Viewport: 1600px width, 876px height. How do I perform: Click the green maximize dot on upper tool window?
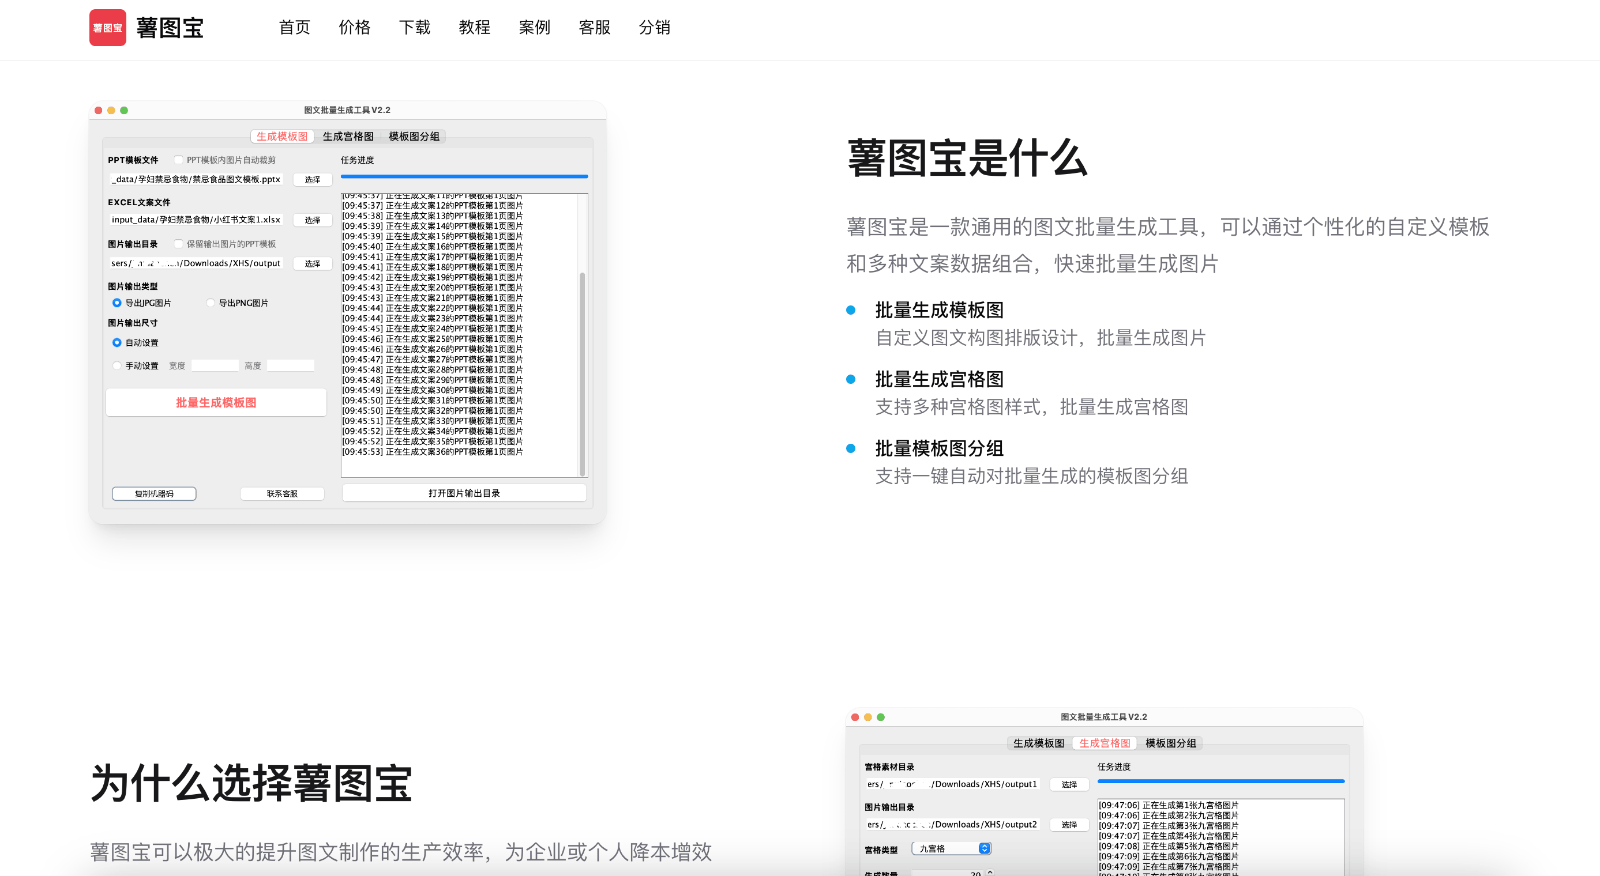tap(124, 110)
